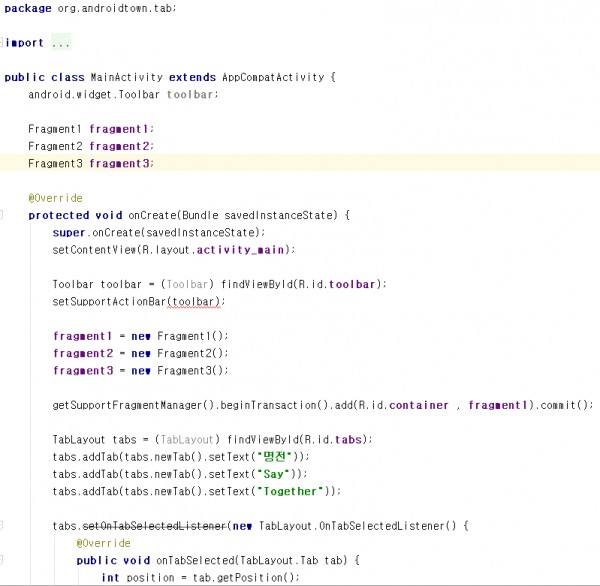
Task: Click the @Override annotation above onCreate
Action: click(x=55, y=198)
